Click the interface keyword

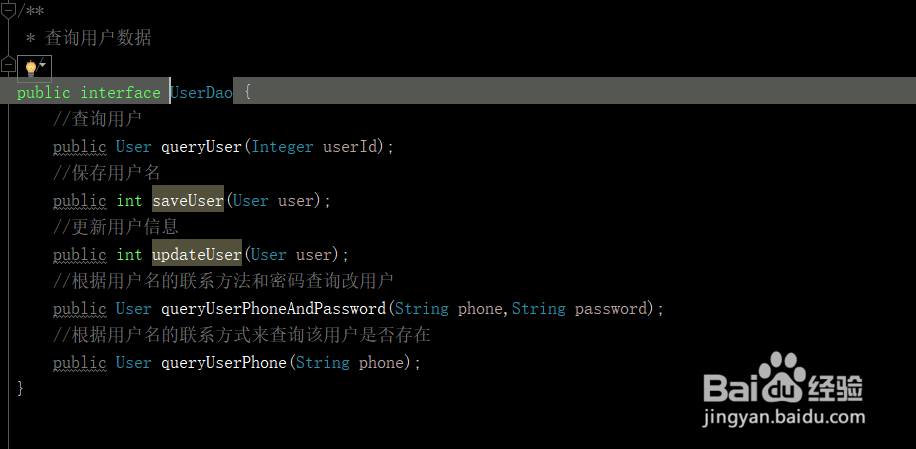[x=120, y=92]
